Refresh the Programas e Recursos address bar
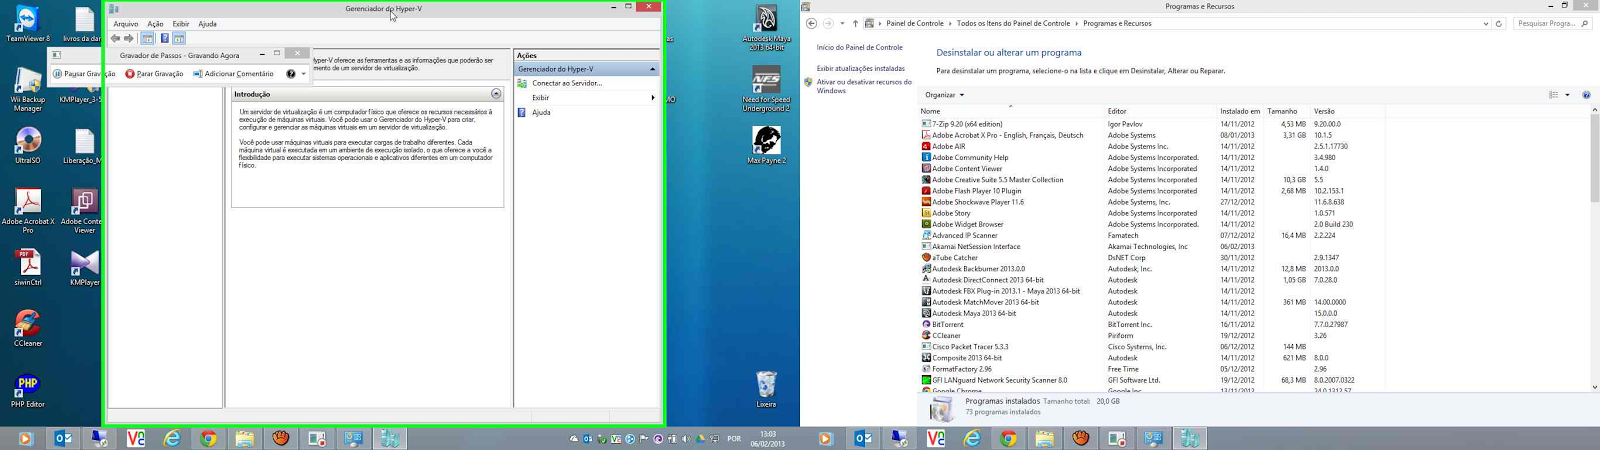 click(x=1498, y=23)
